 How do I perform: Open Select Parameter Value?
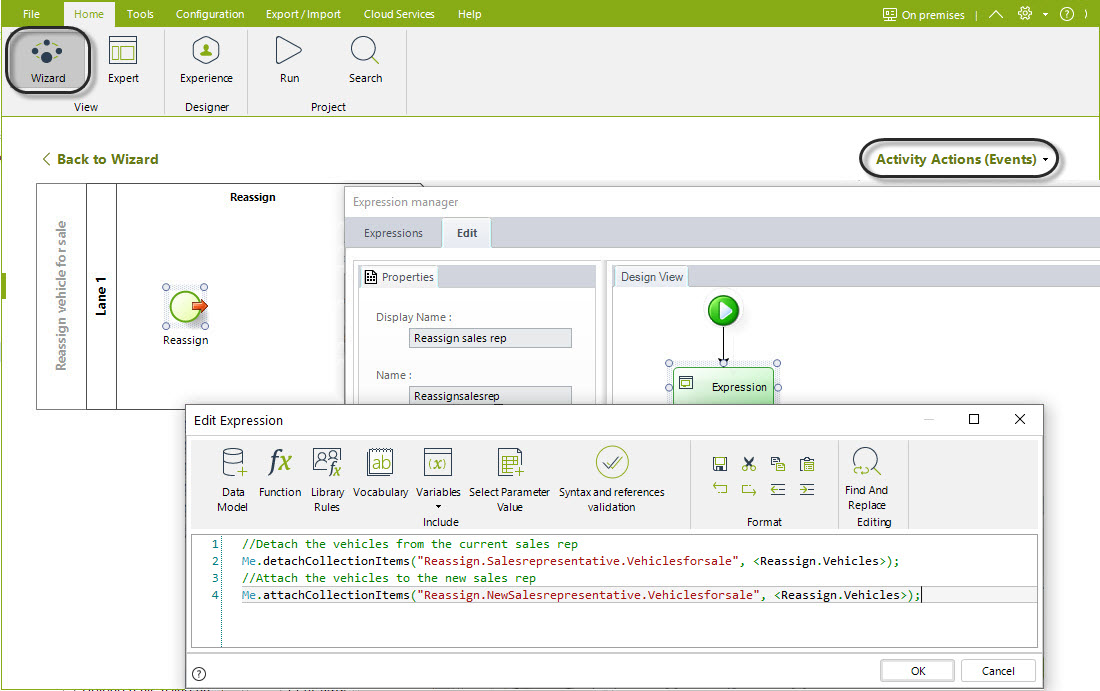click(509, 480)
